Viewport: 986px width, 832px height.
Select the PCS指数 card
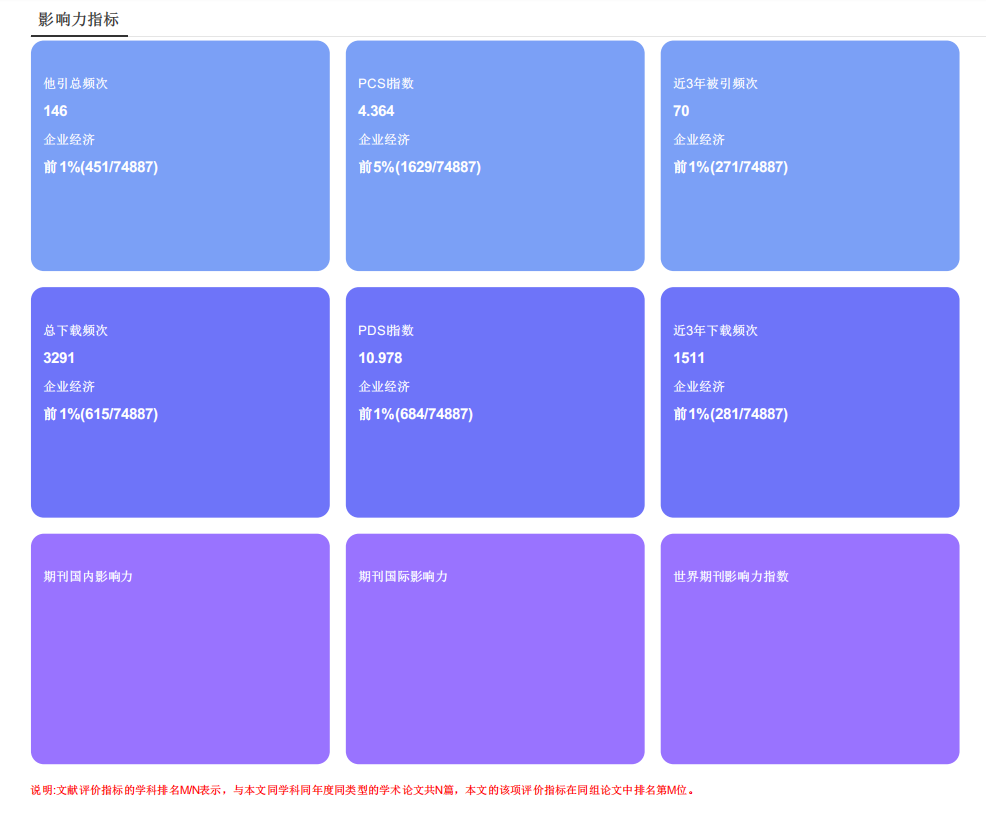pyautogui.click(x=495, y=155)
